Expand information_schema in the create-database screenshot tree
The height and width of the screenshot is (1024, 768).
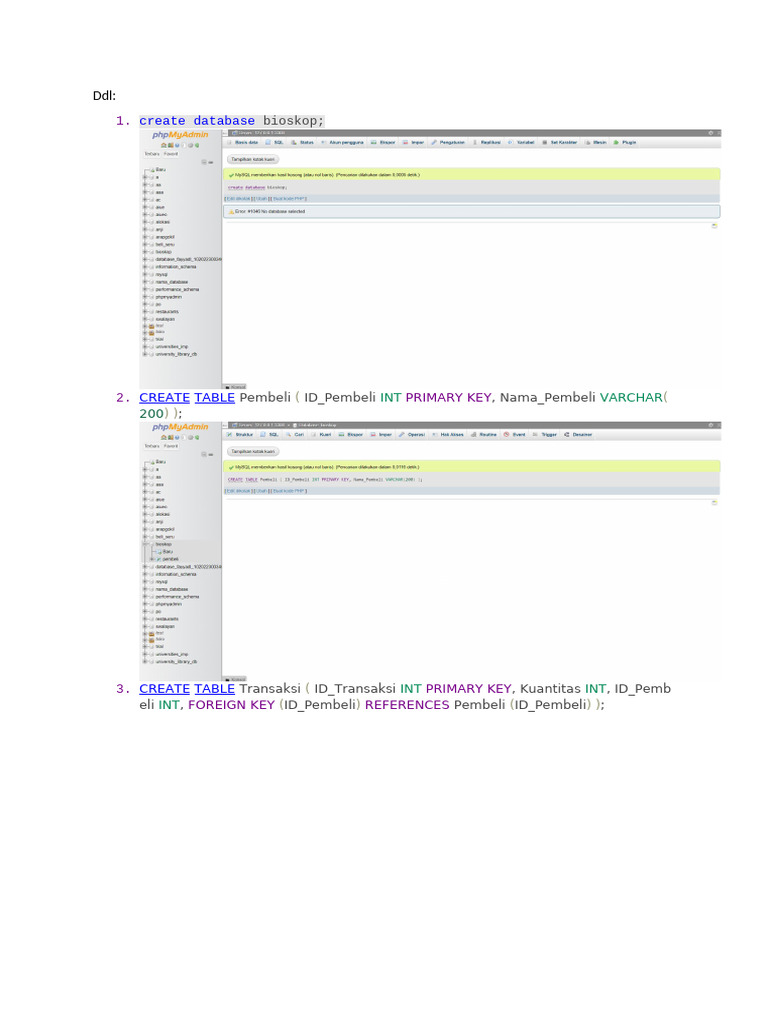[145, 267]
